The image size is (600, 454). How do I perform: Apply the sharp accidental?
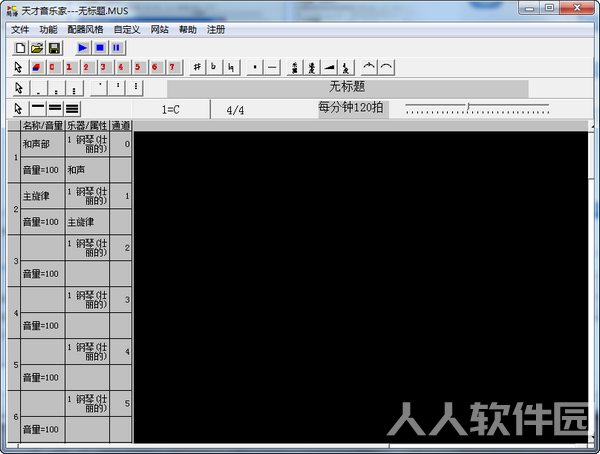(197, 68)
